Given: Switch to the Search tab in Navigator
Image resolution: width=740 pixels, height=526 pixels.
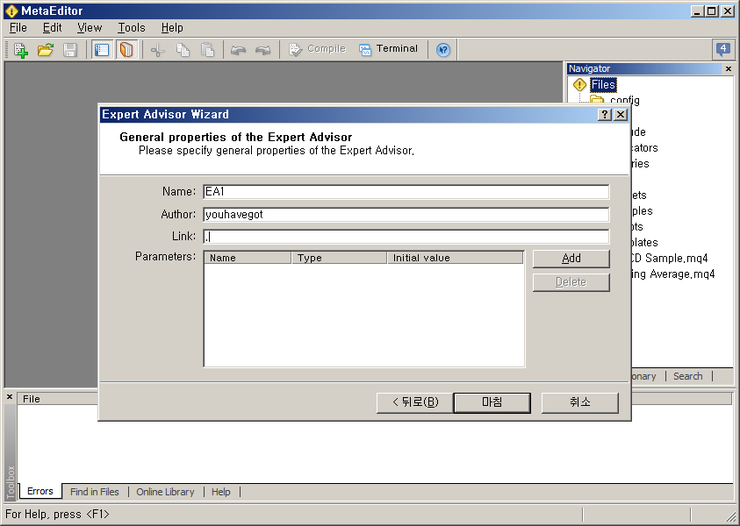Looking at the screenshot, I should (688, 376).
